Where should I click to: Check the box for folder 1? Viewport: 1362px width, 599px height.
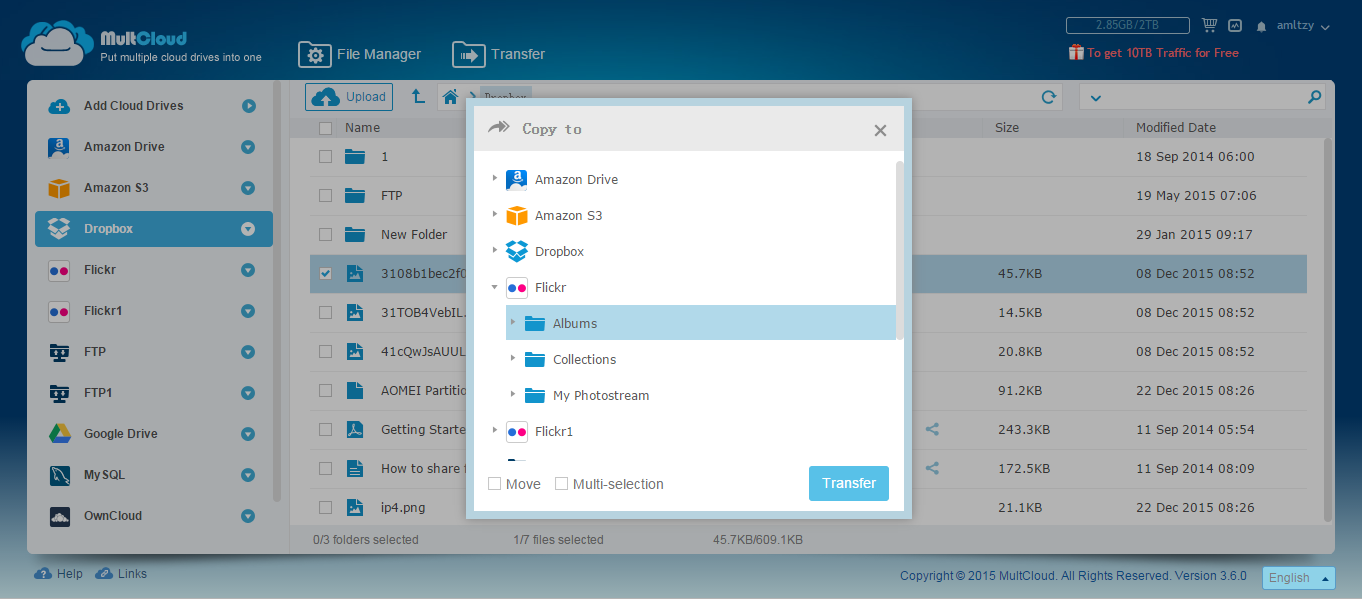point(325,156)
